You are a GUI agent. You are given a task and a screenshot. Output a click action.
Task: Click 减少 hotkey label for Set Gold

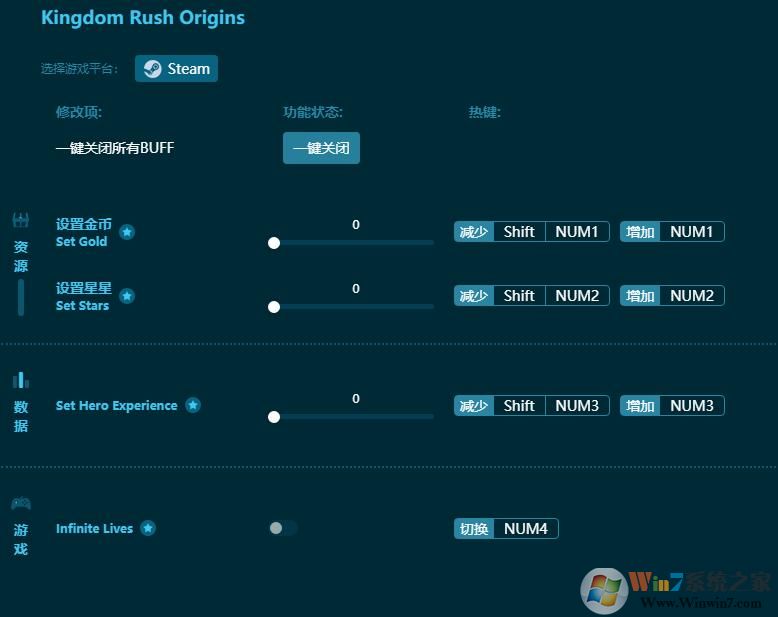coord(474,232)
